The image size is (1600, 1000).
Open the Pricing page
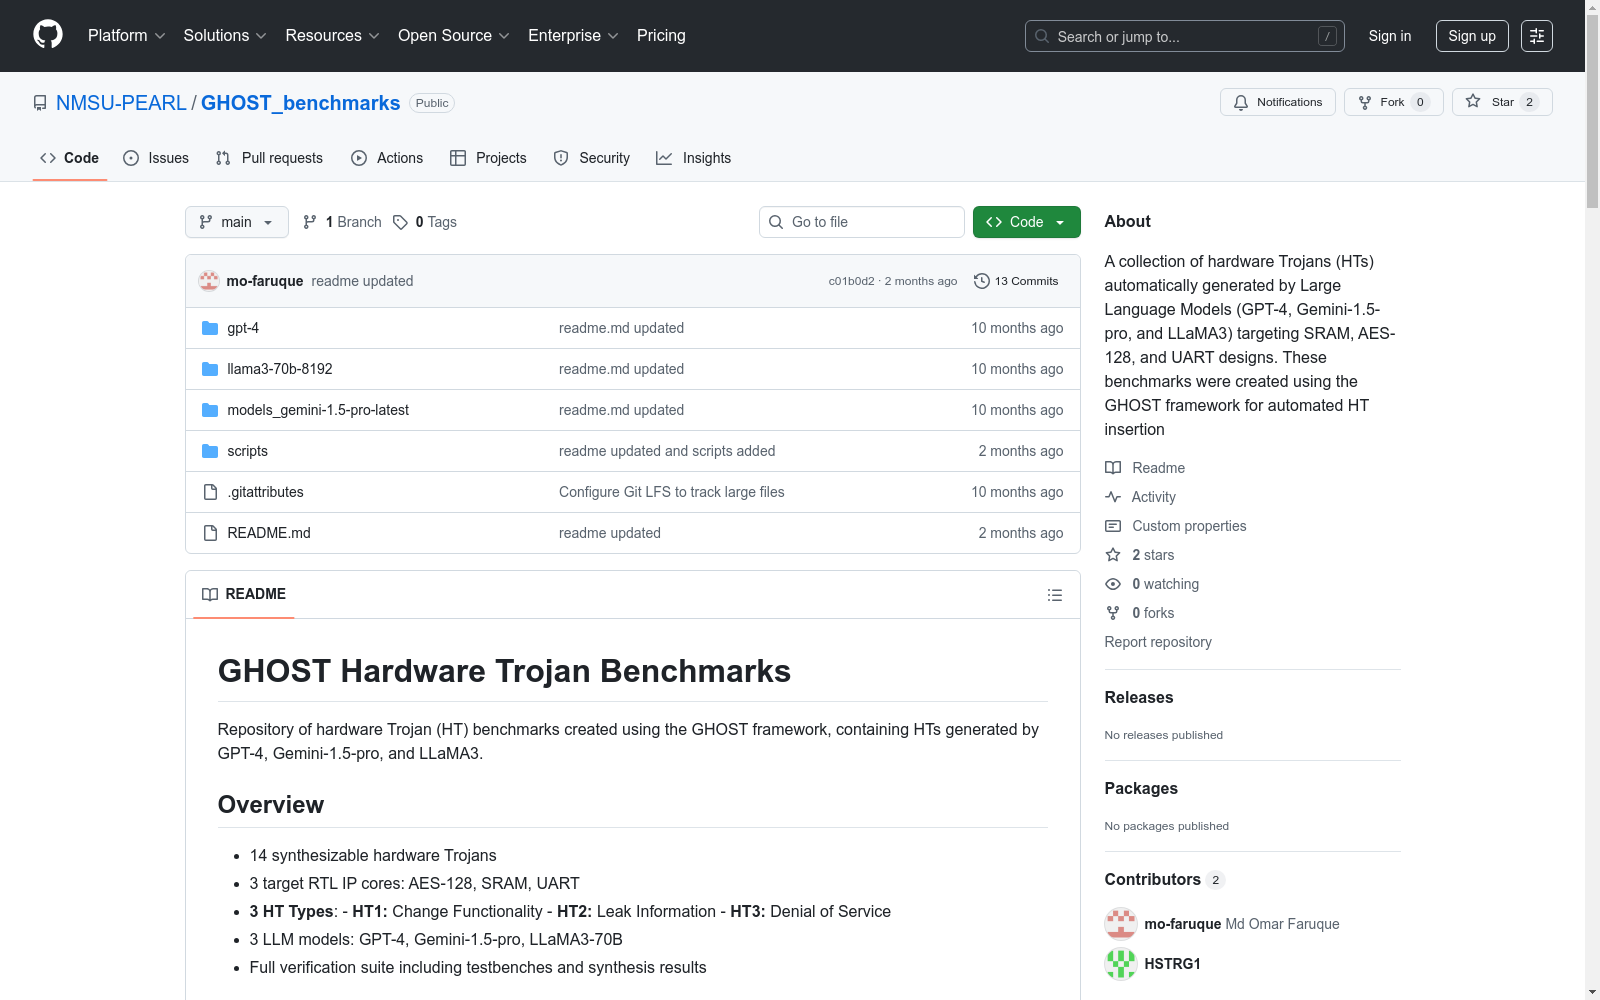click(x=661, y=36)
